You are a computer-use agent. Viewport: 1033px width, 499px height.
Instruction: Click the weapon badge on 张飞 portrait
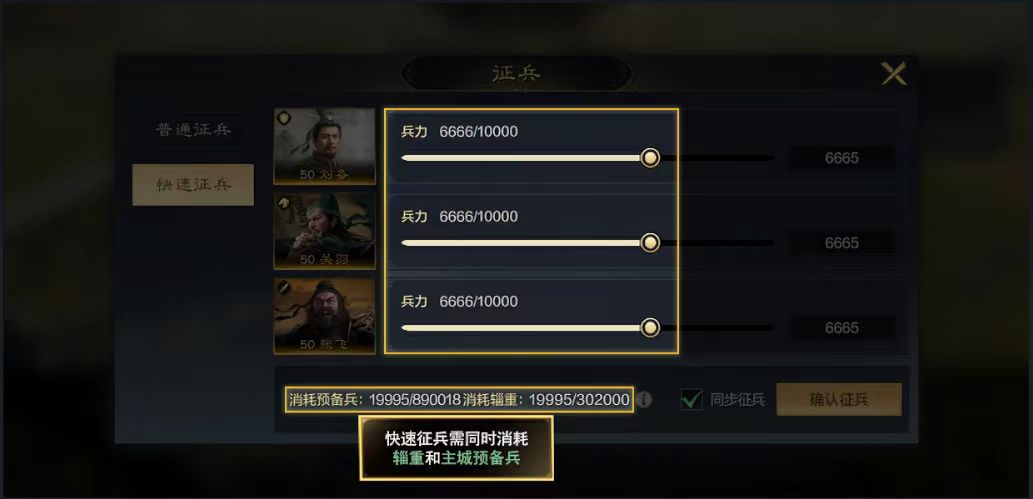tap(284, 287)
